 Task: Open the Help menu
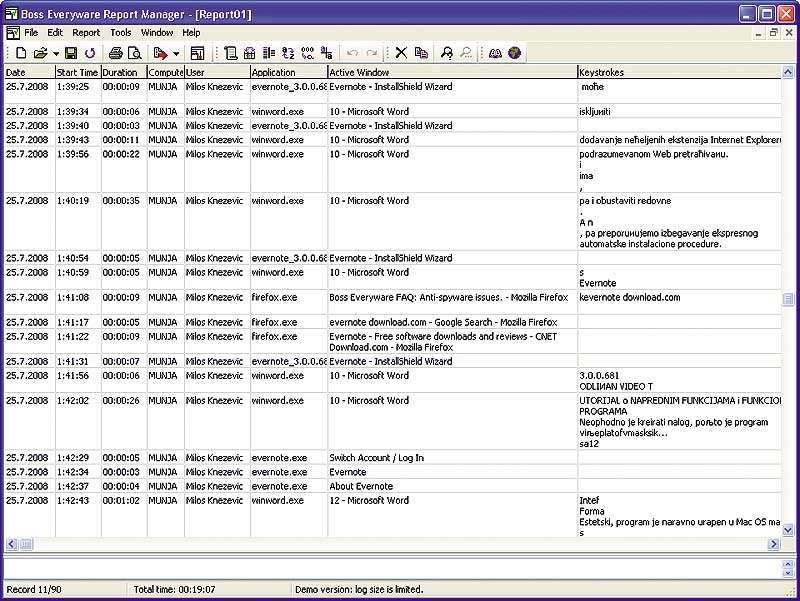tap(191, 33)
